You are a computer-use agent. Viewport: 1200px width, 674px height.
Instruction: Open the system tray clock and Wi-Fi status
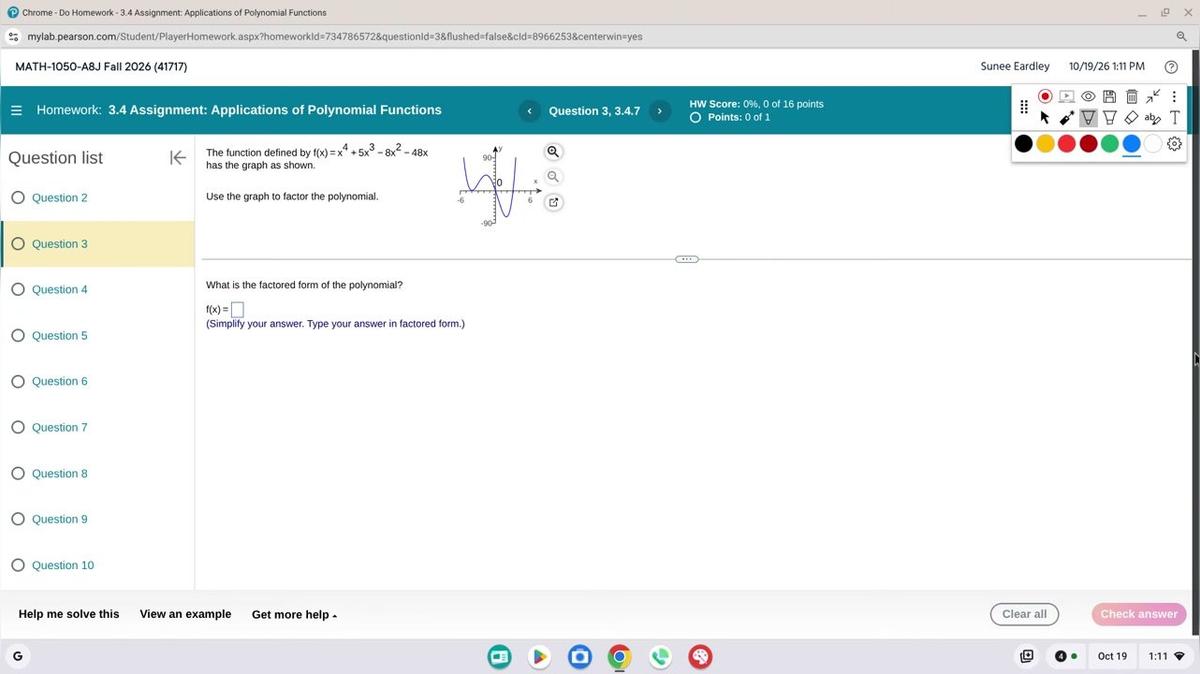tap(1165, 656)
